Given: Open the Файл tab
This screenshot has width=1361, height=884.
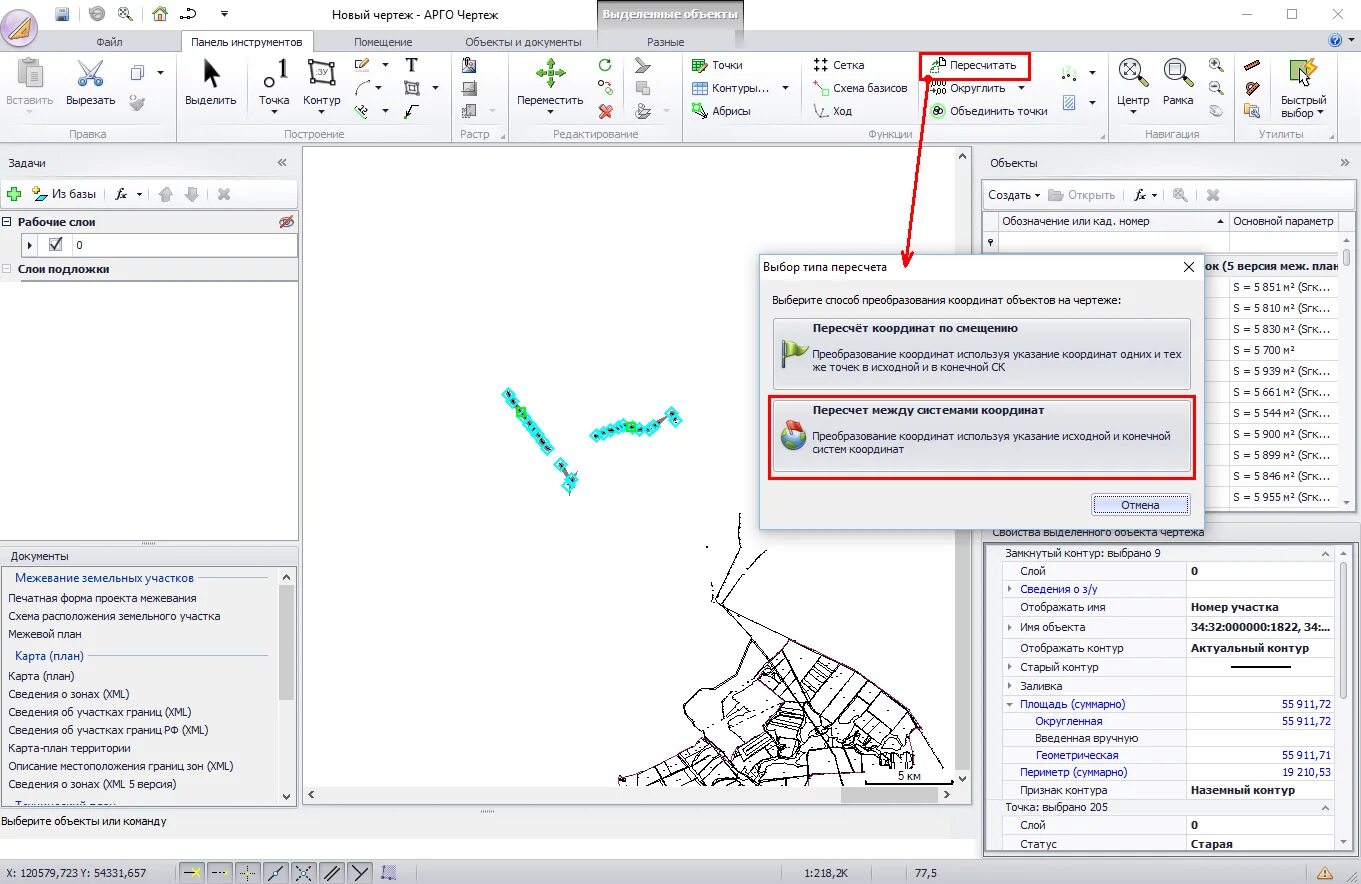Looking at the screenshot, I should coord(110,42).
